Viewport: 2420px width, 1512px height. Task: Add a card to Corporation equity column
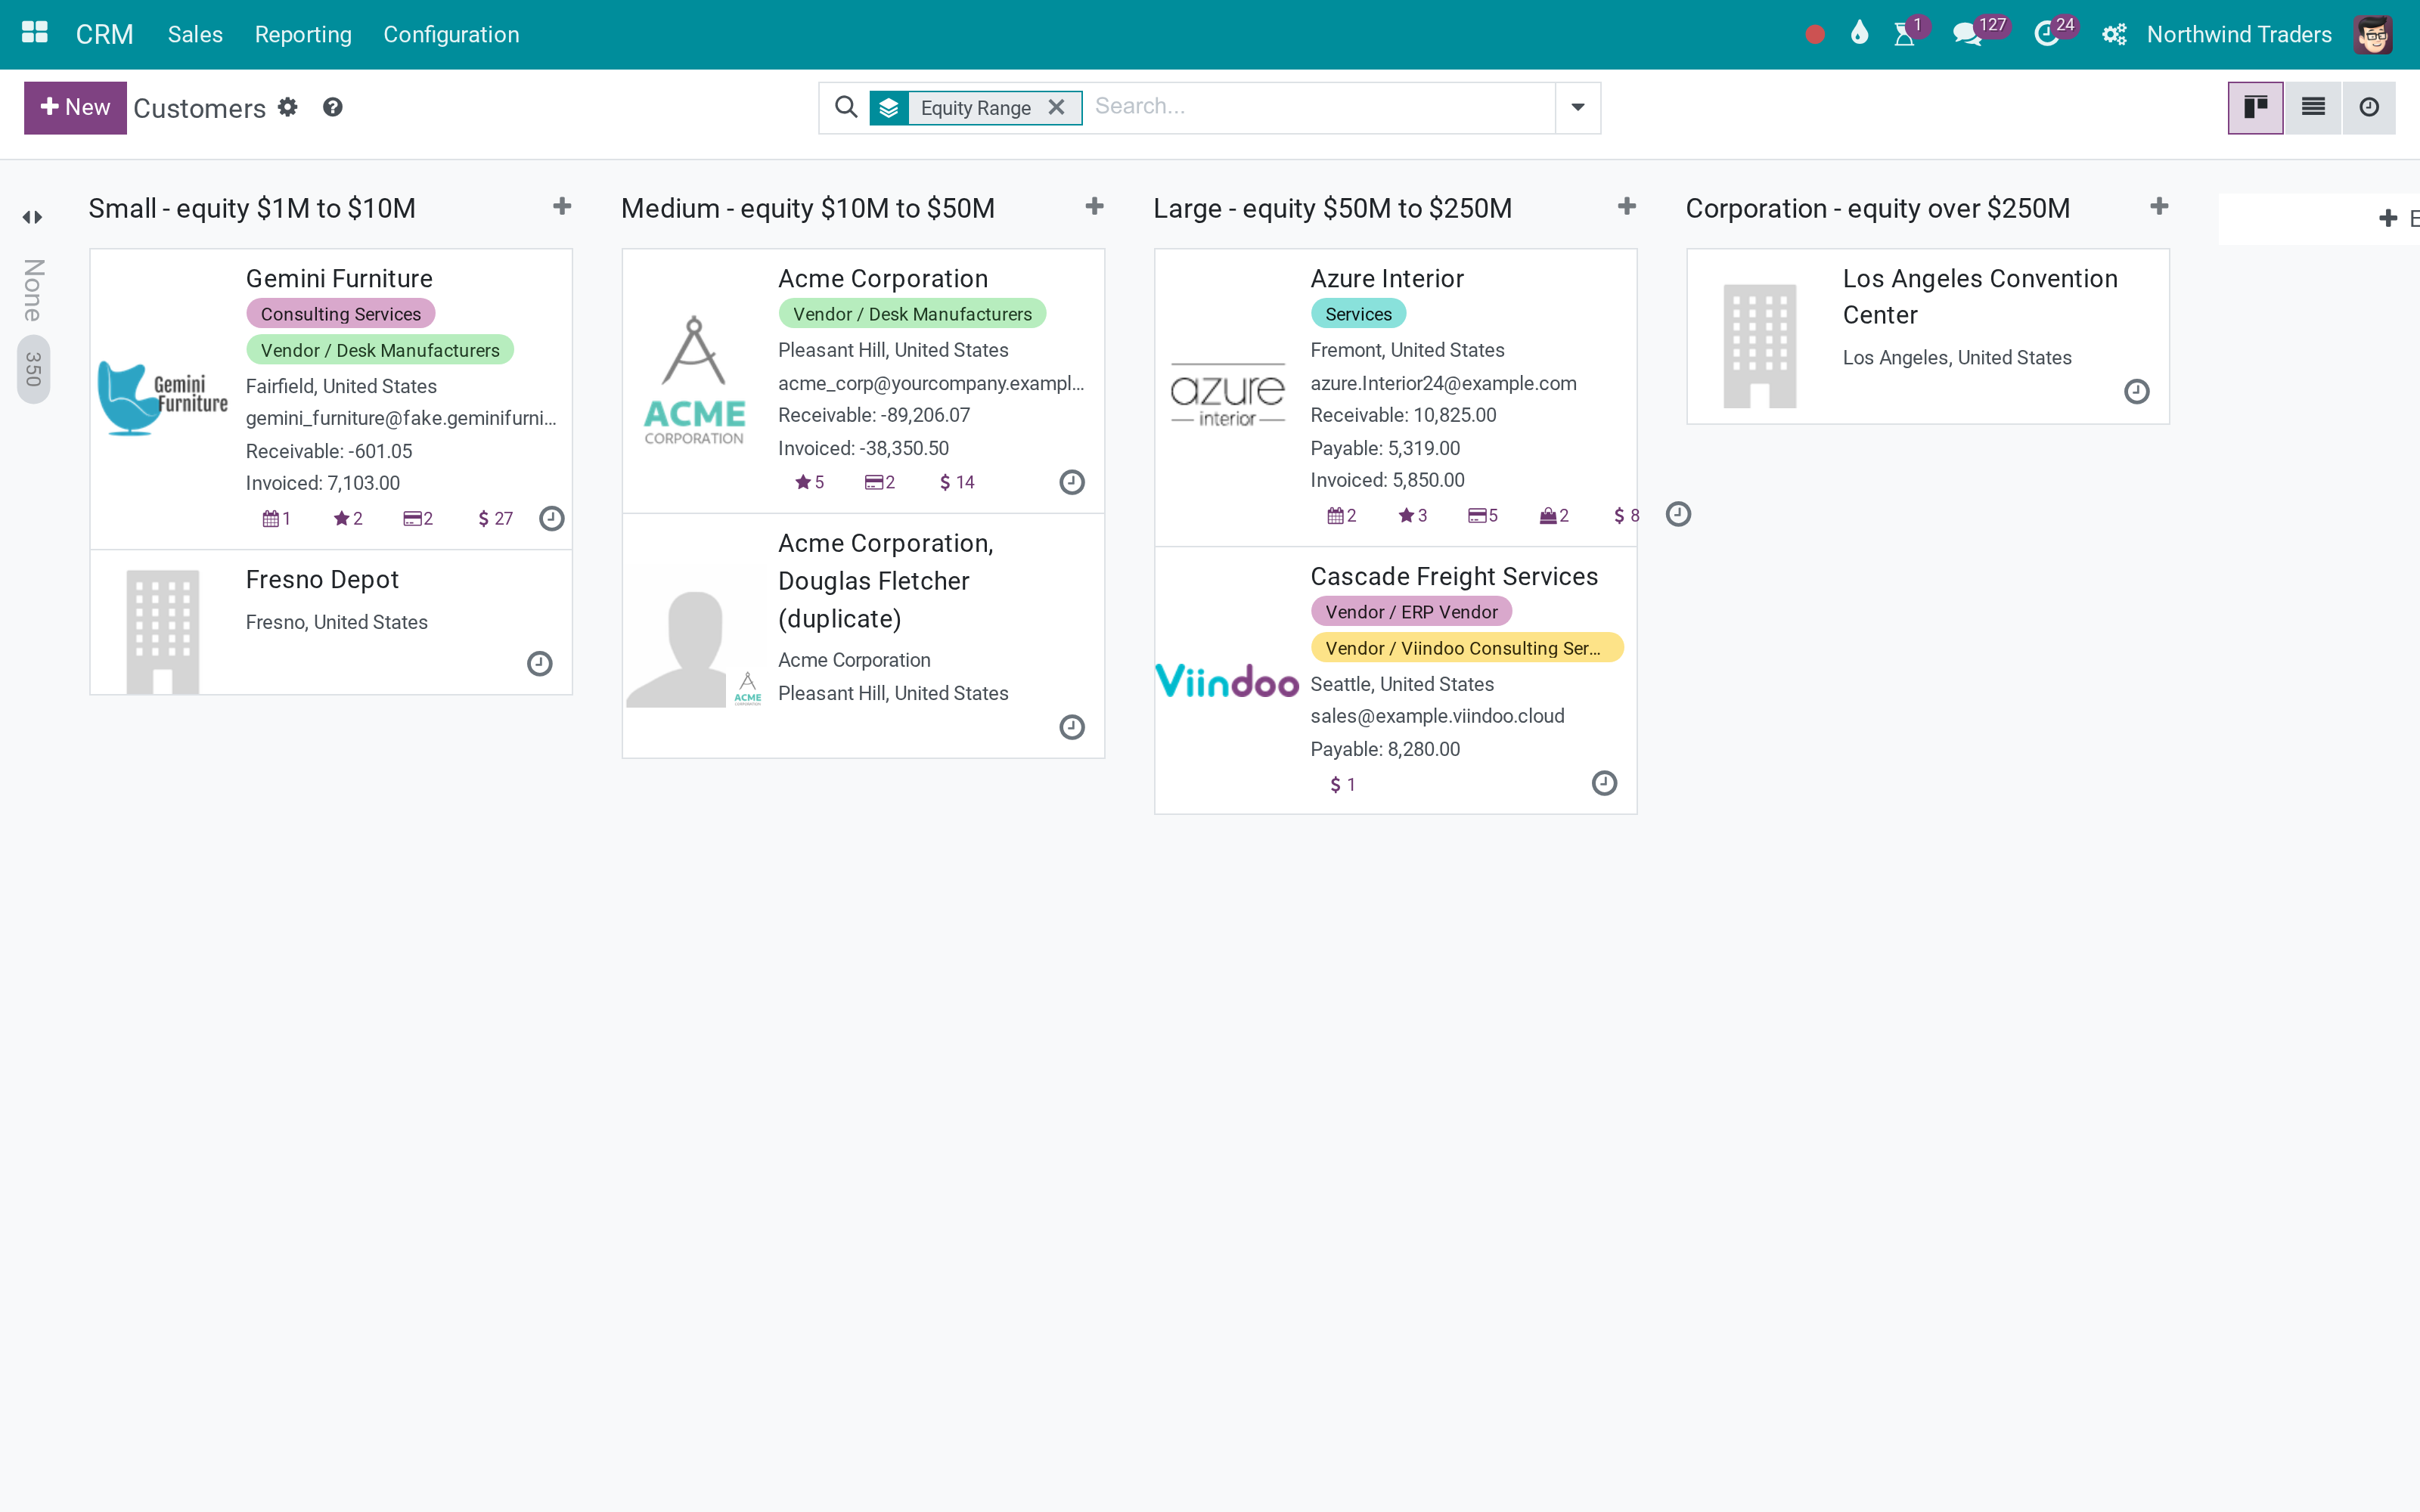click(x=2159, y=207)
